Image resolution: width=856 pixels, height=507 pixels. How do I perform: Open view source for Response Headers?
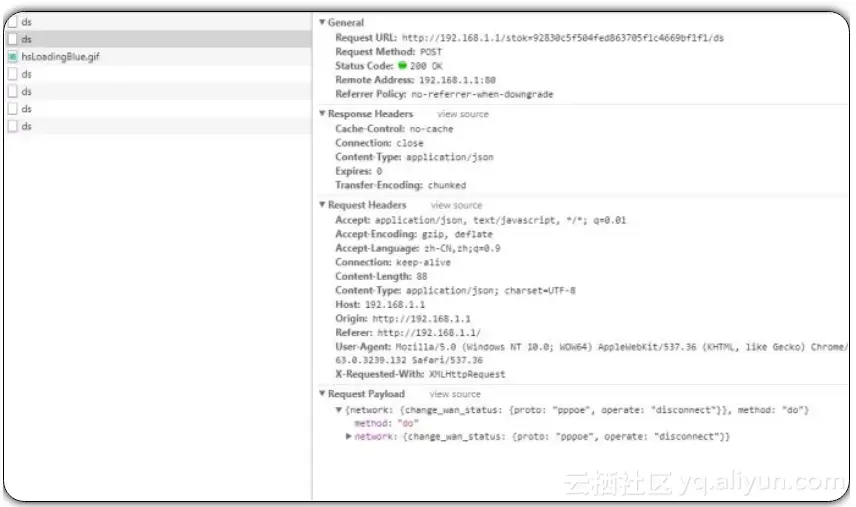pyautogui.click(x=463, y=114)
